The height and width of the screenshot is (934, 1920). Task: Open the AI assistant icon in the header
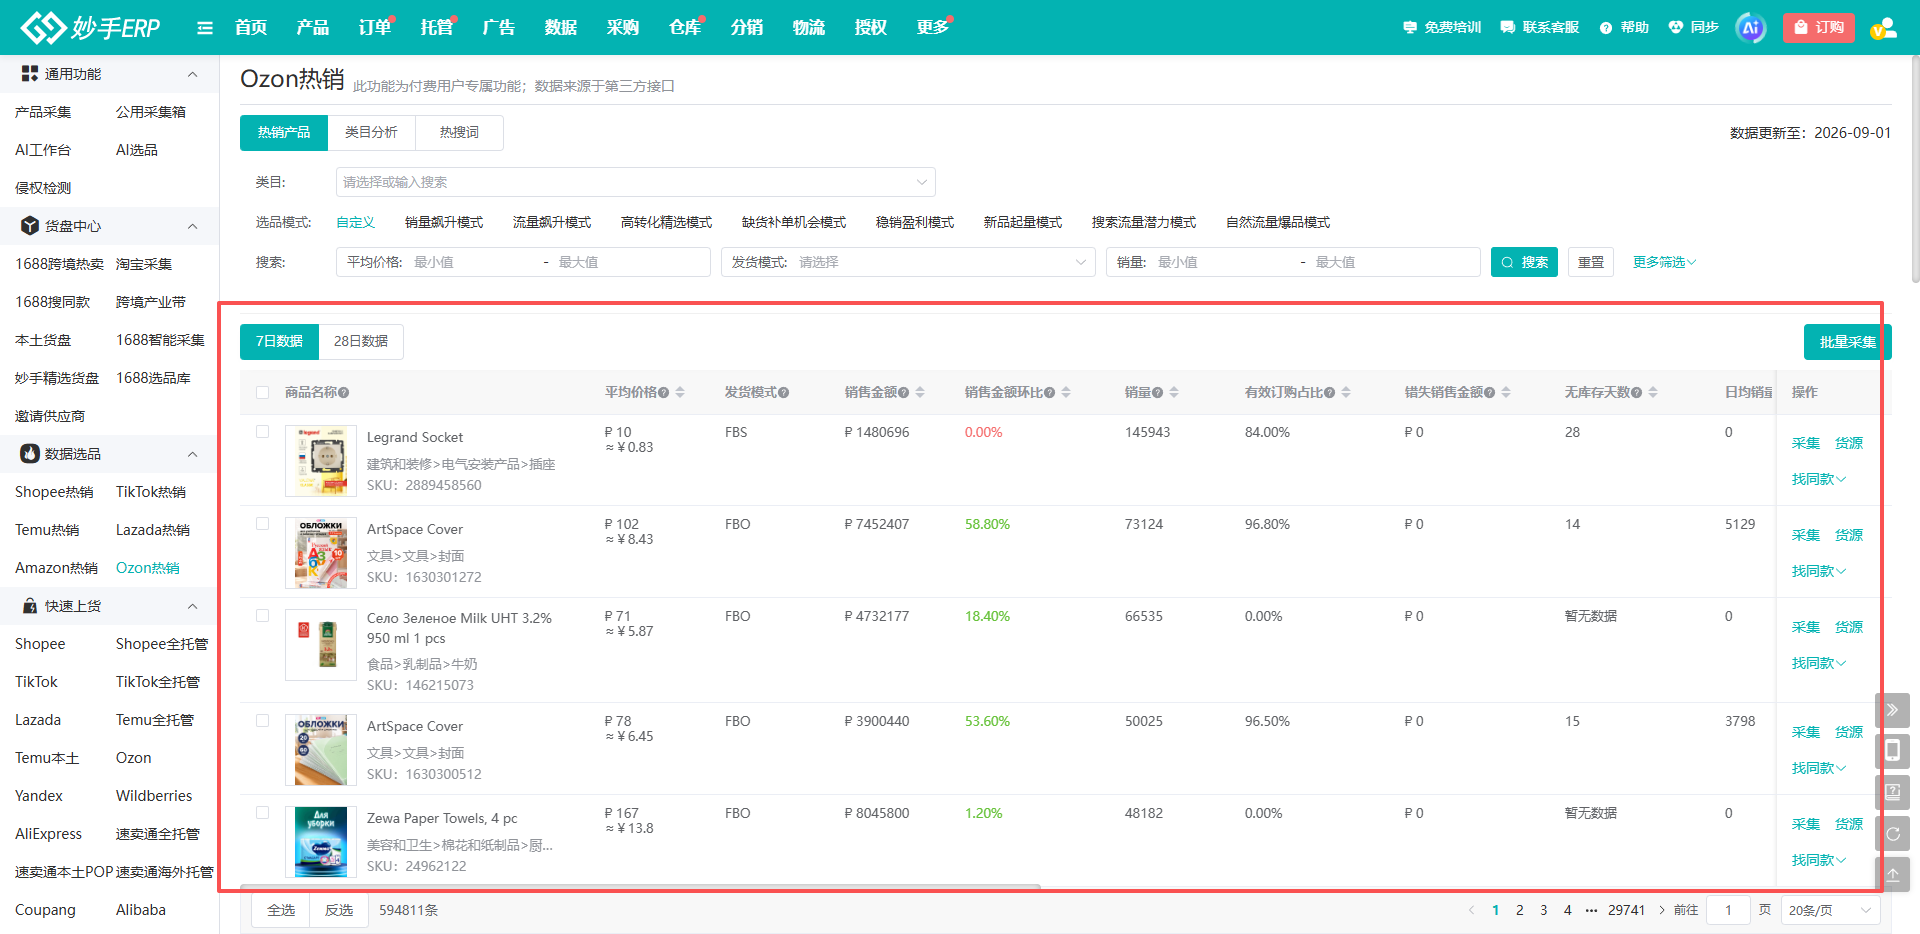[1750, 28]
